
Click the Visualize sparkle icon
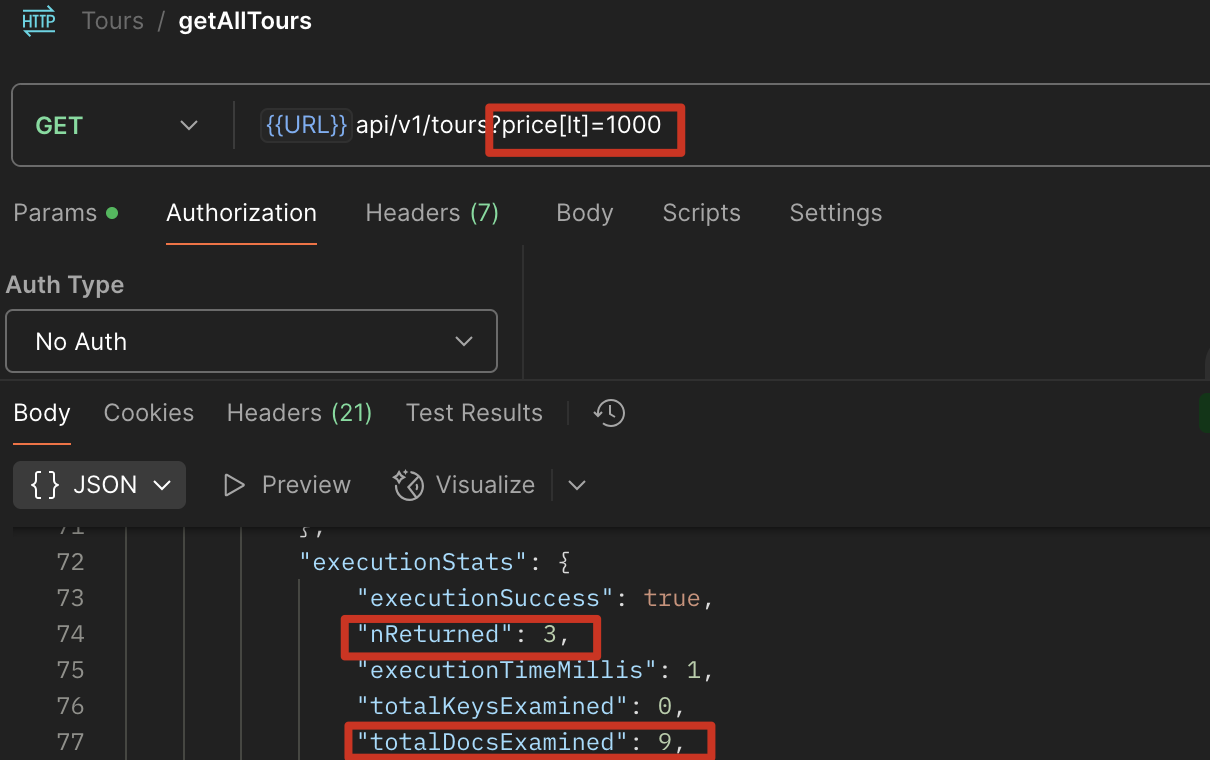tap(409, 485)
